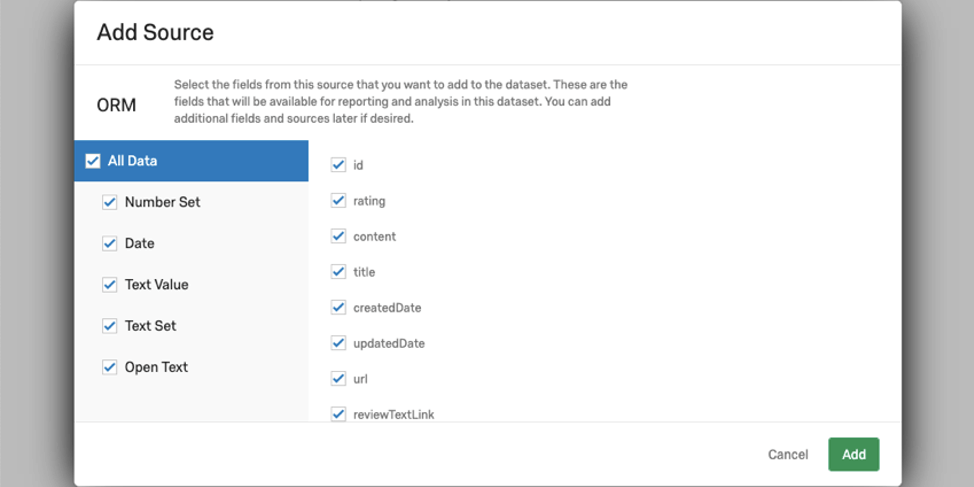This screenshot has width=974, height=487.
Task: Toggle the Number Set checkbox
Action: coord(110,202)
